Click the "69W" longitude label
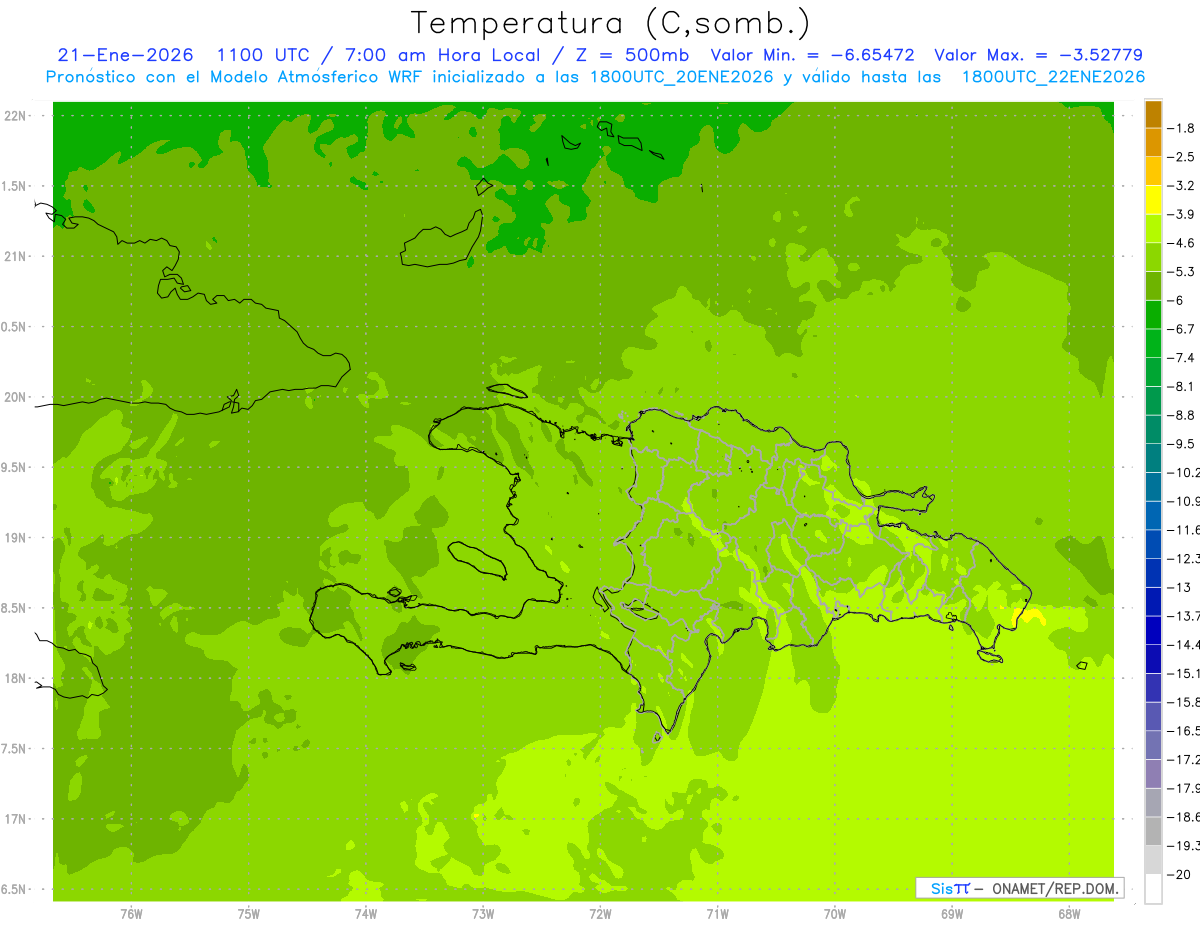 click(x=952, y=913)
